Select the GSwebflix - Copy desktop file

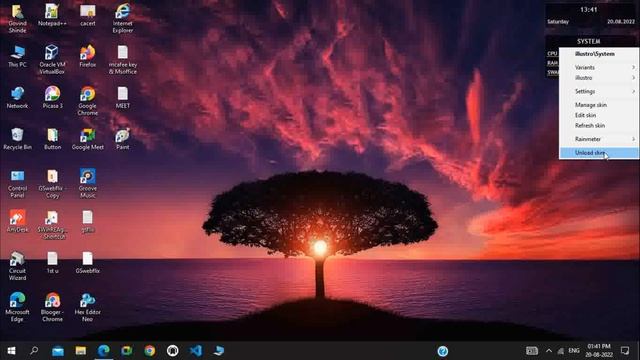[x=52, y=184]
